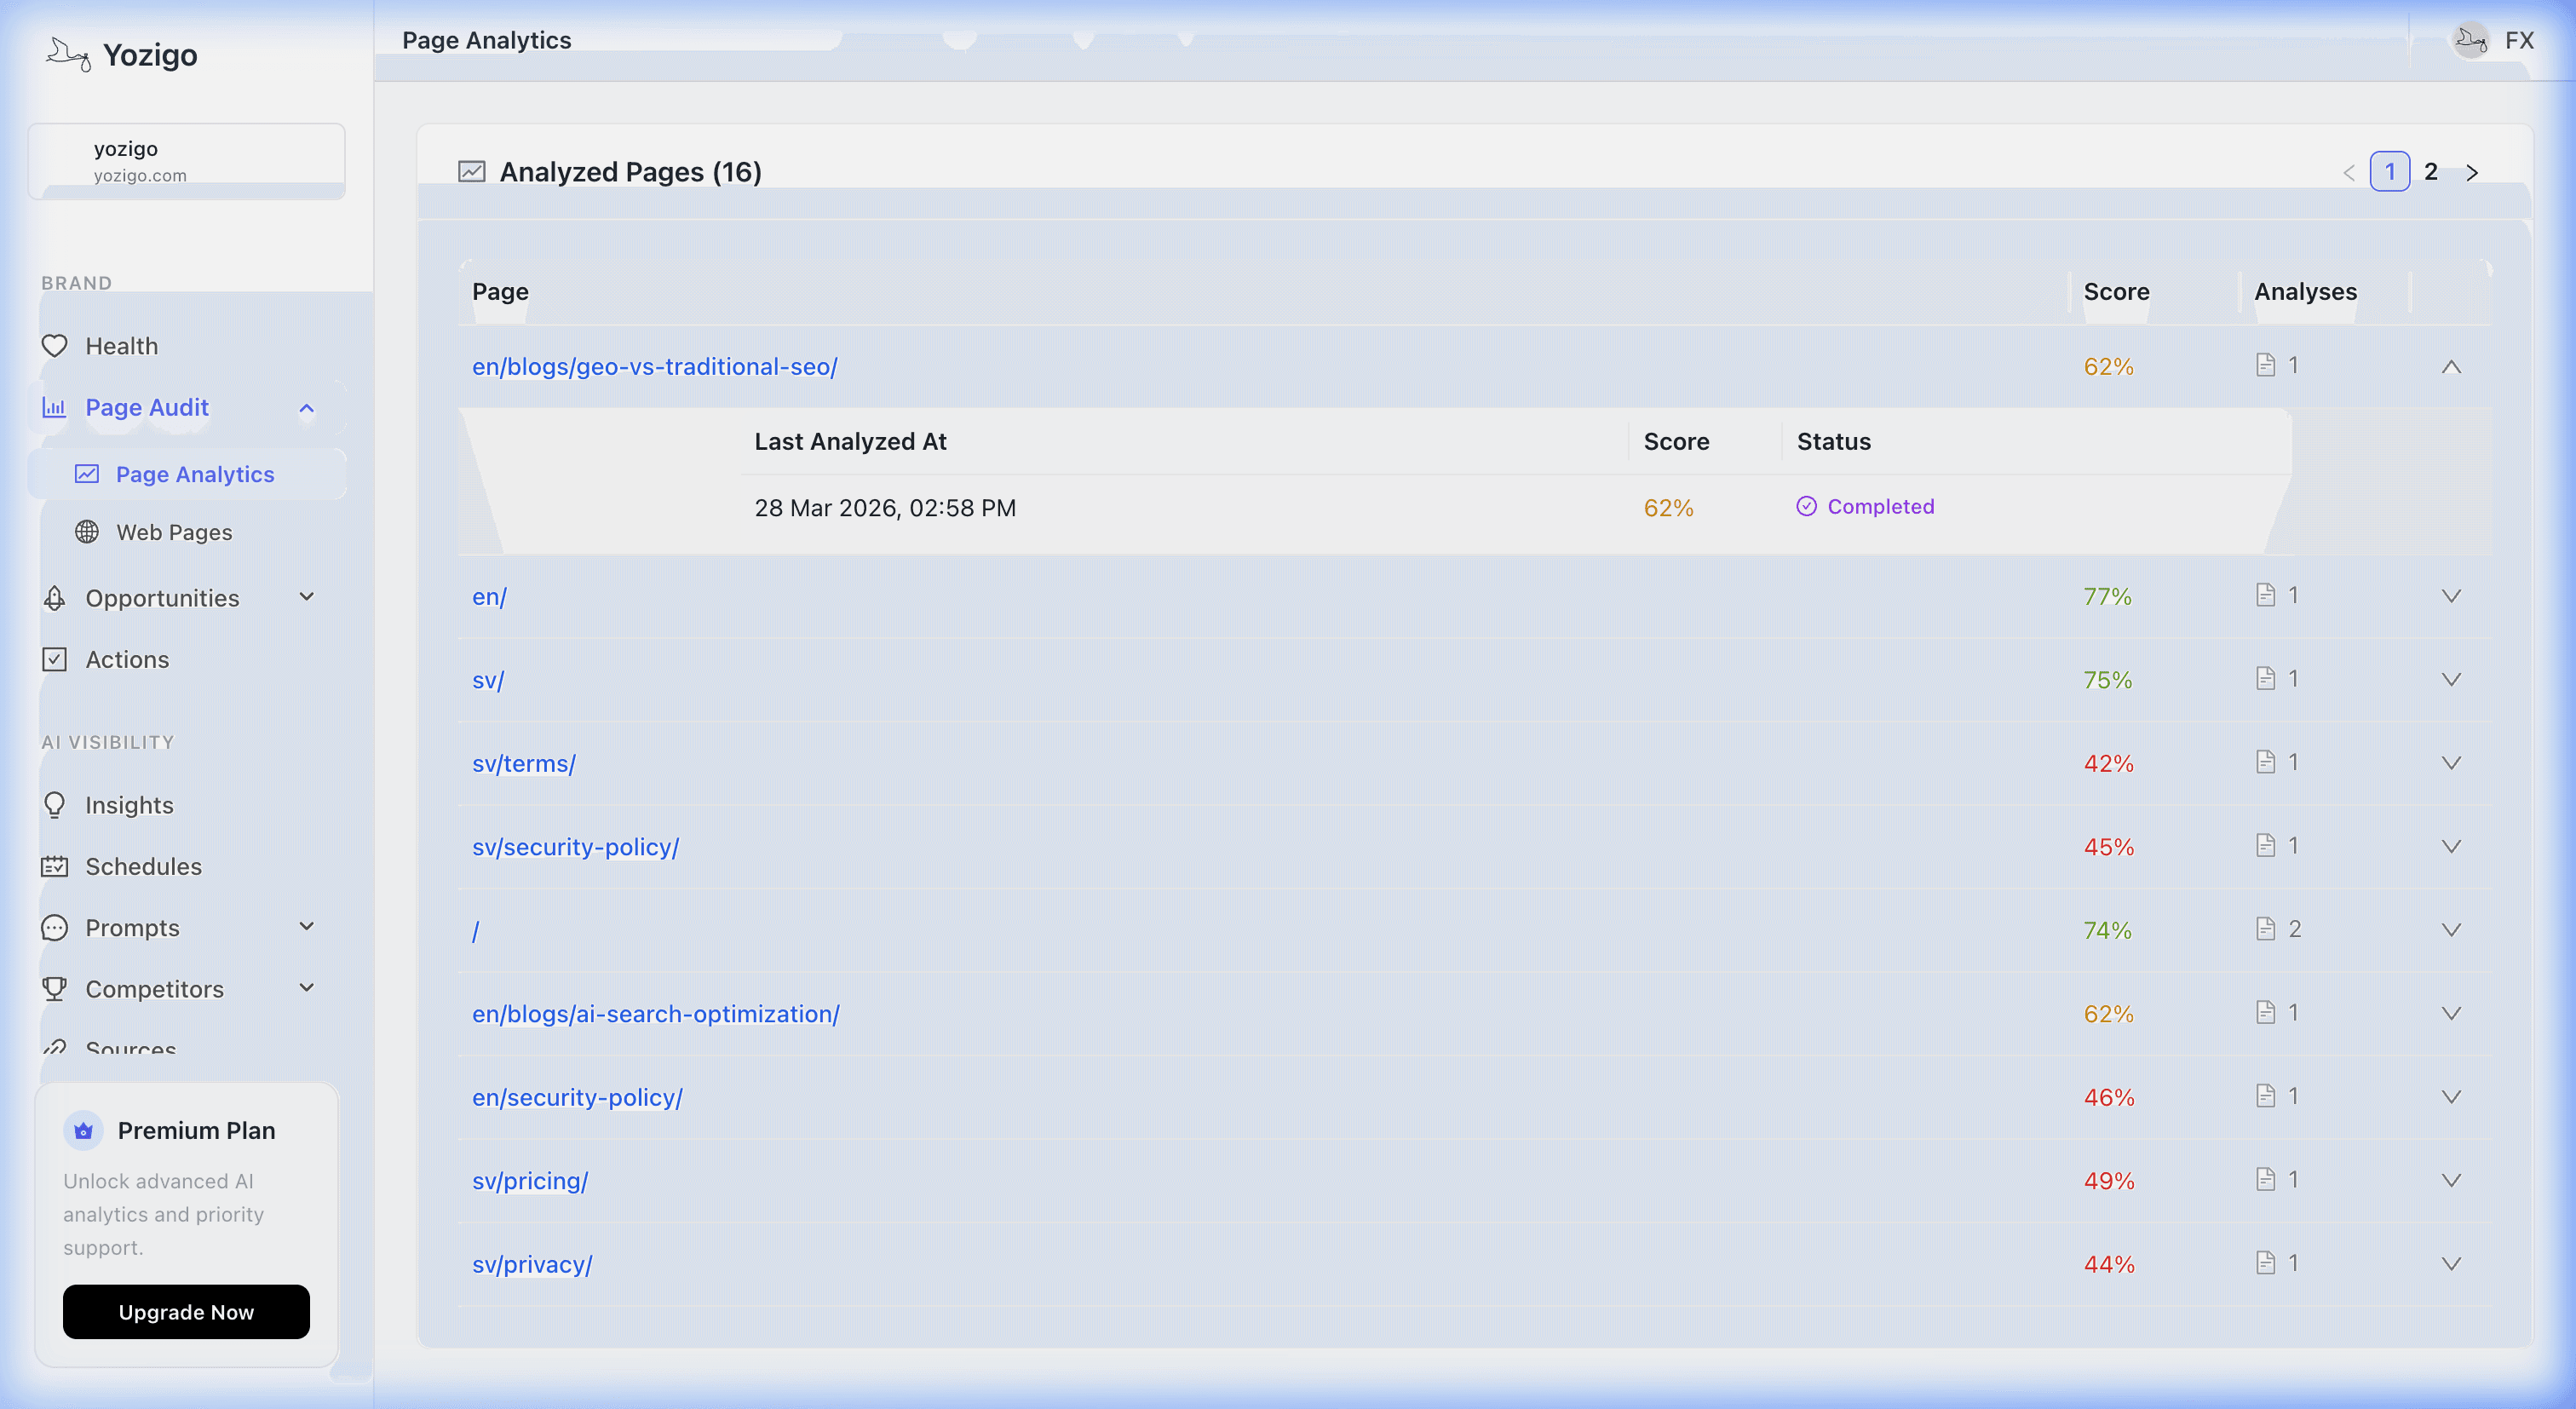Click the FX profile avatar

[x=2470, y=40]
